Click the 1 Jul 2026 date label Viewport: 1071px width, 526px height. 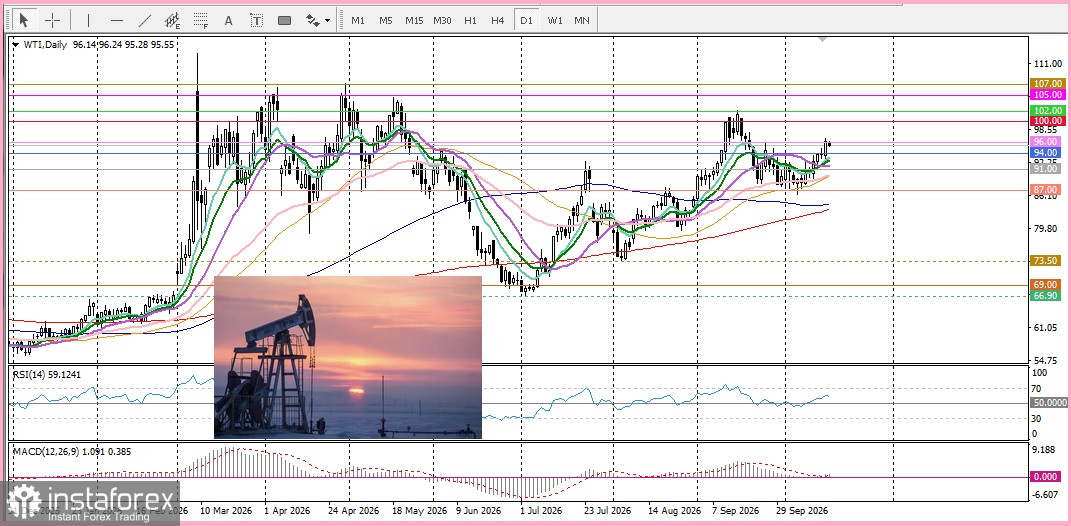(540, 510)
